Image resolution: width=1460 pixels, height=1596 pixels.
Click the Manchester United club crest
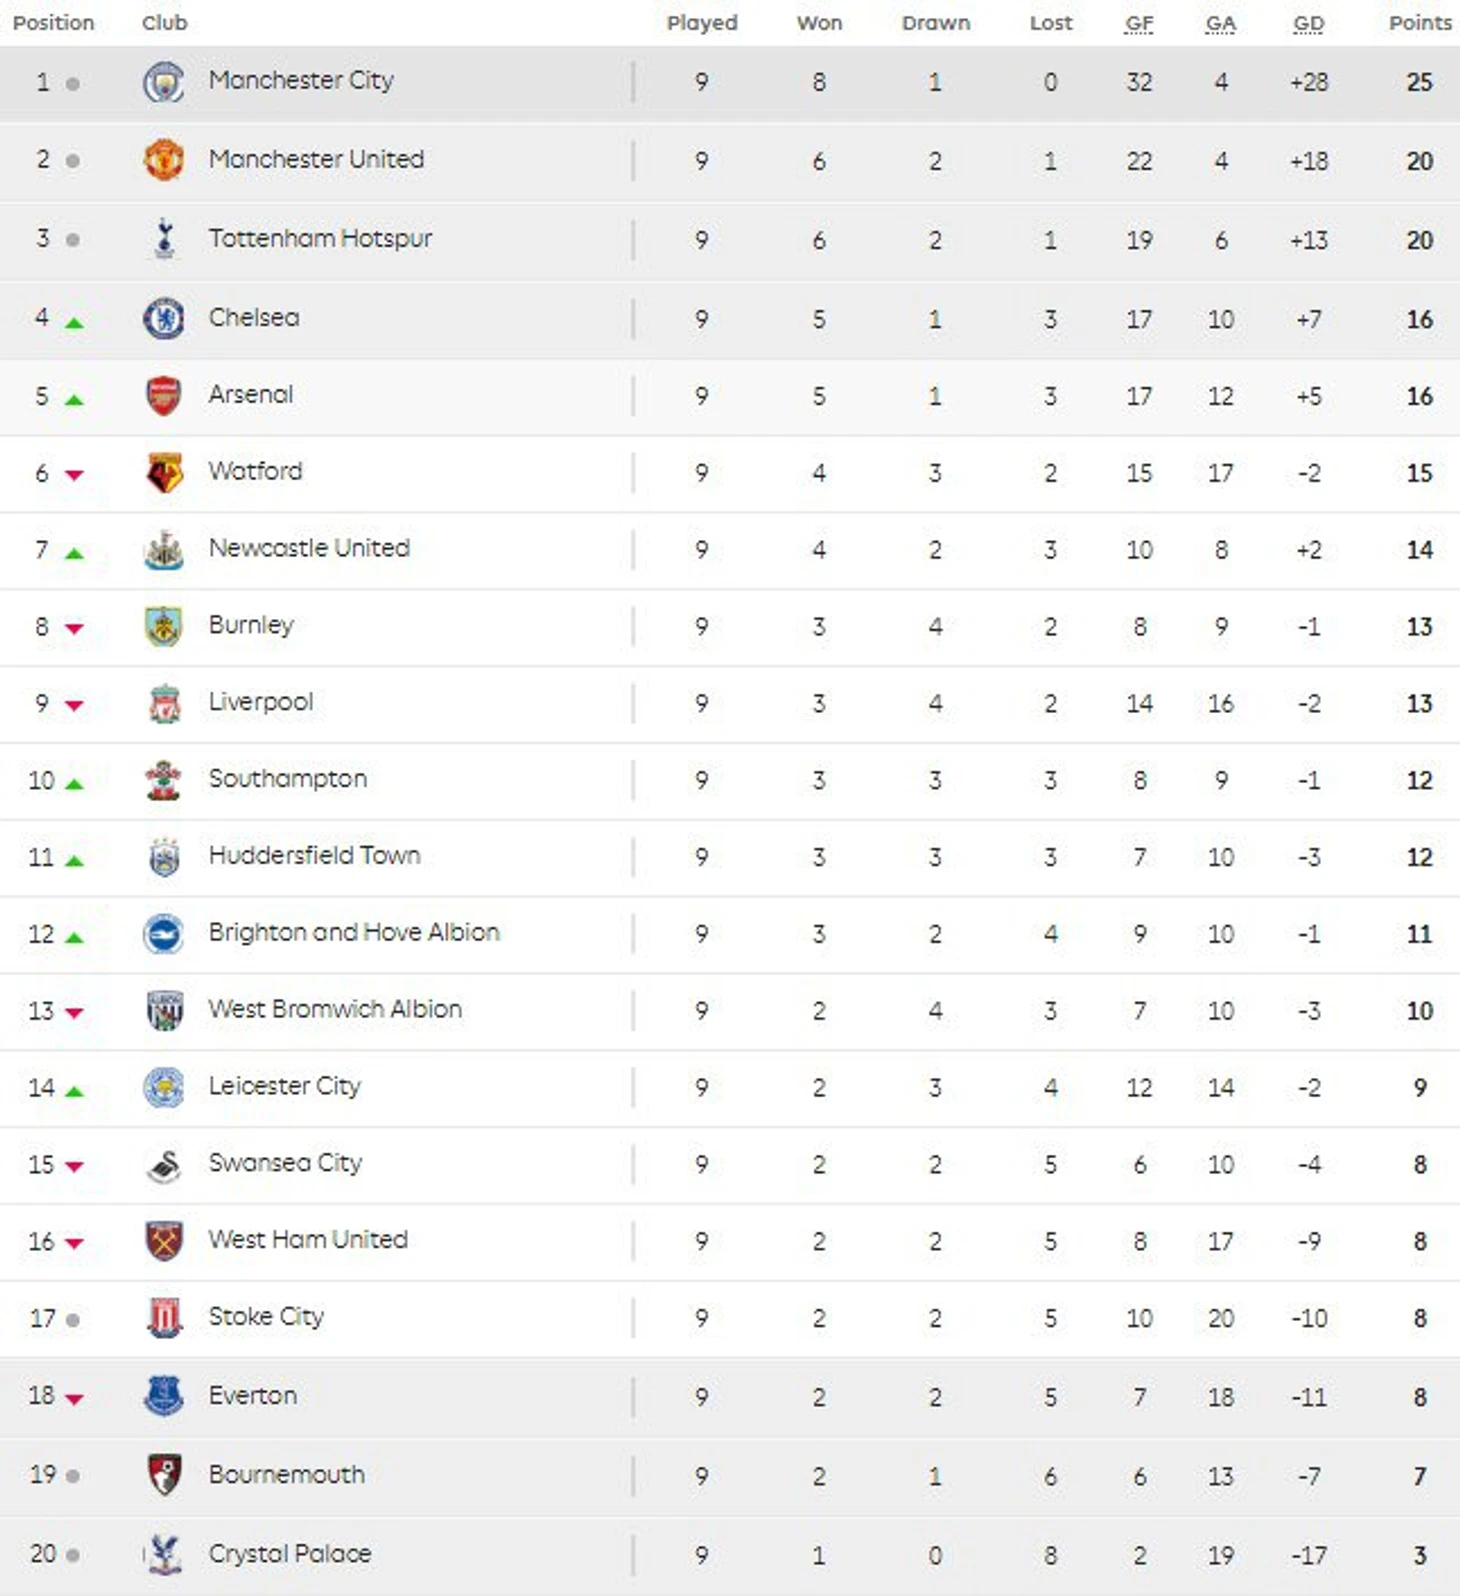pos(164,160)
